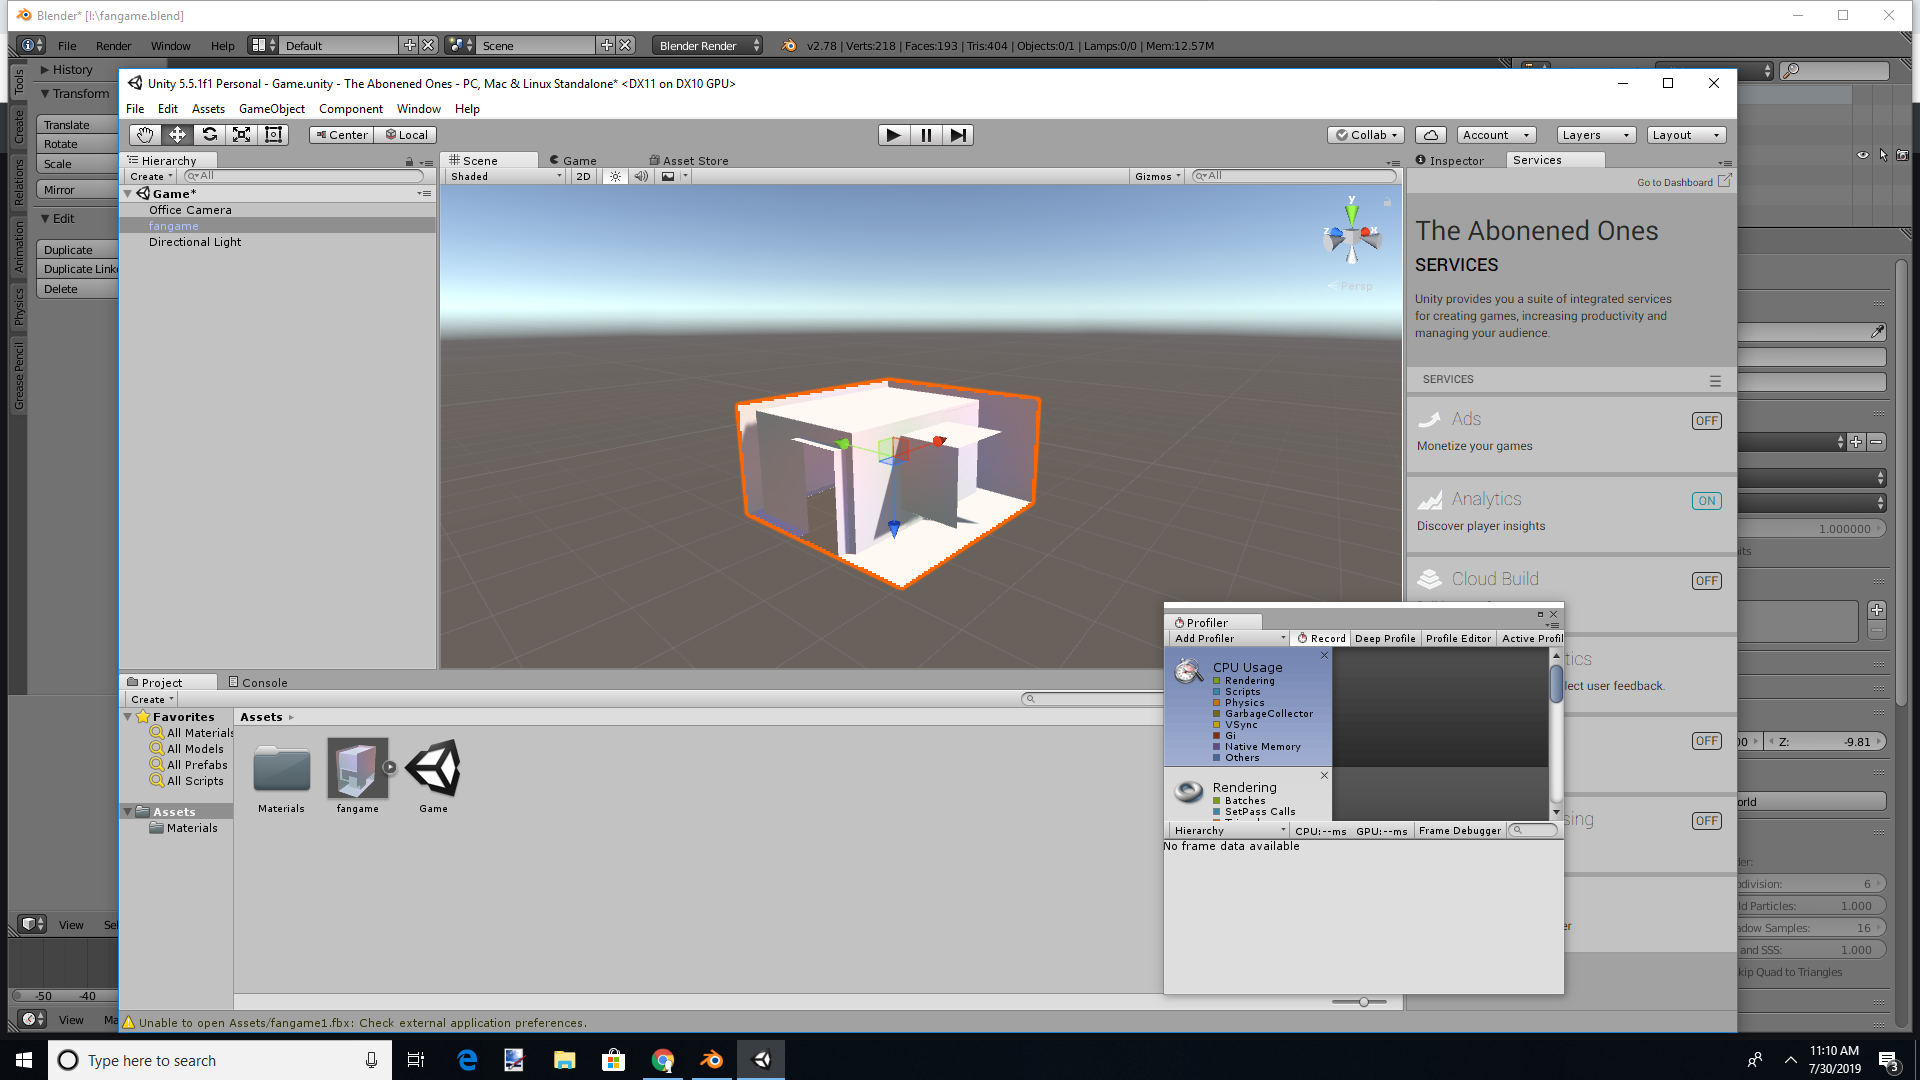Viewport: 1920px width, 1080px height.
Task: Toggle 2D view mode in Scene
Action: (x=583, y=176)
